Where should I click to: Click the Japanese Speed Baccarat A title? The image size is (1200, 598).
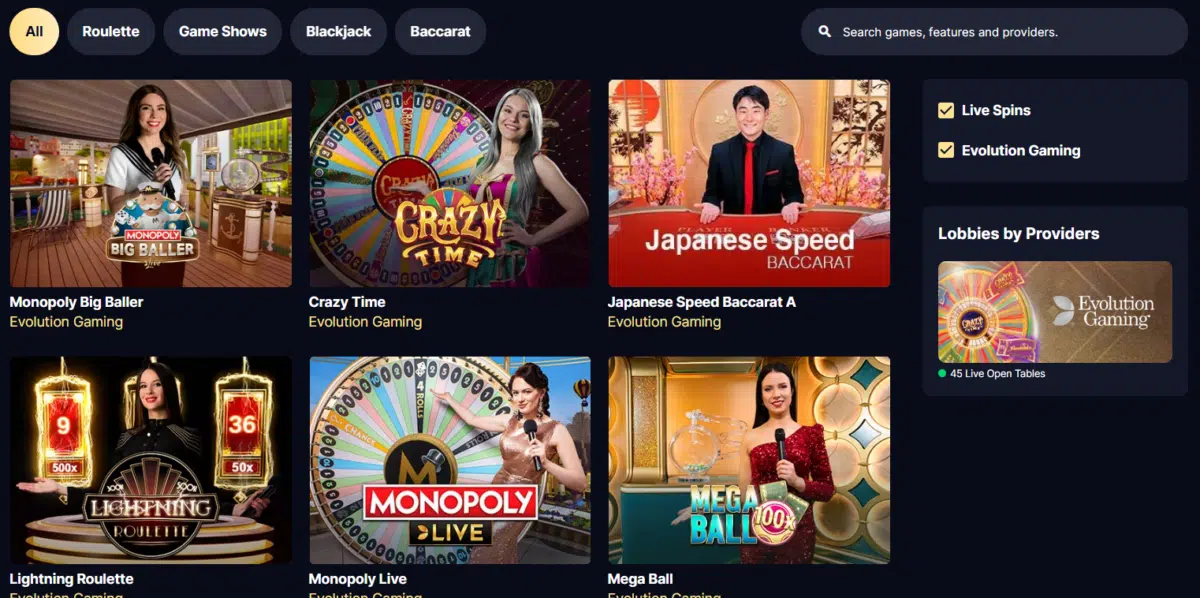pos(702,302)
